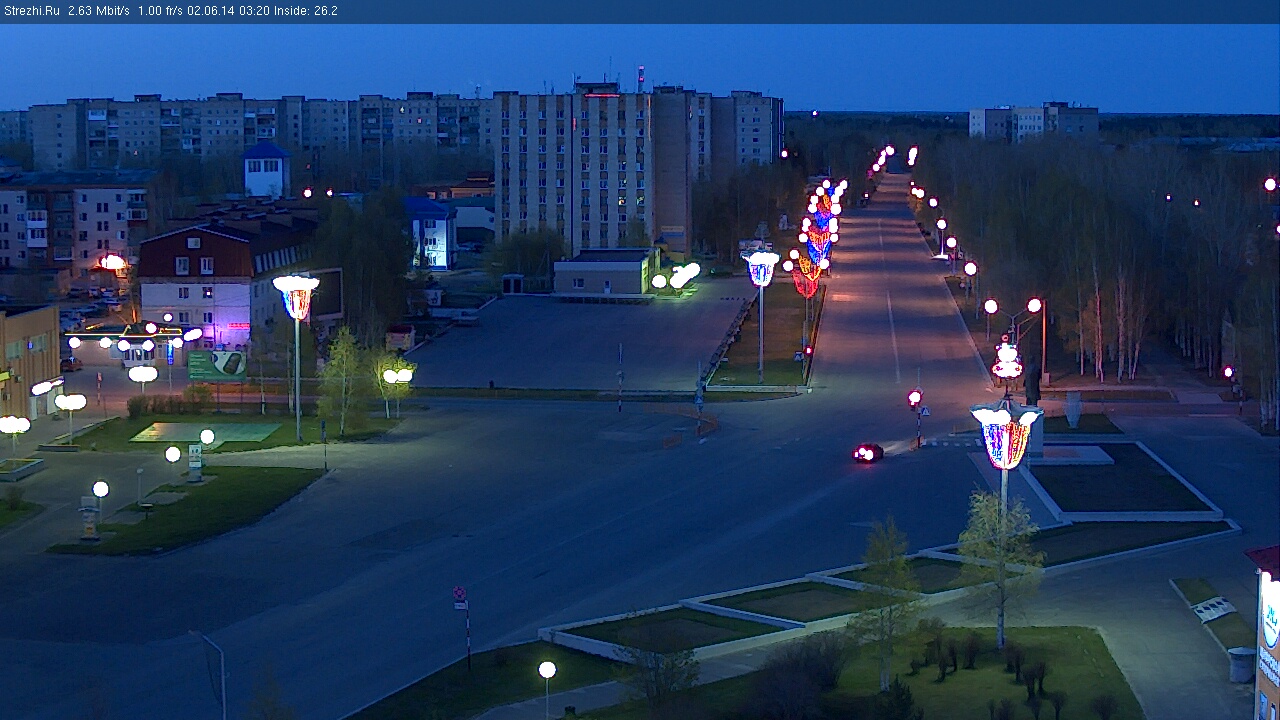Screen dimensions: 1280x720
Task: Click the 1.00 fr/s frame rate value
Action: (160, 11)
